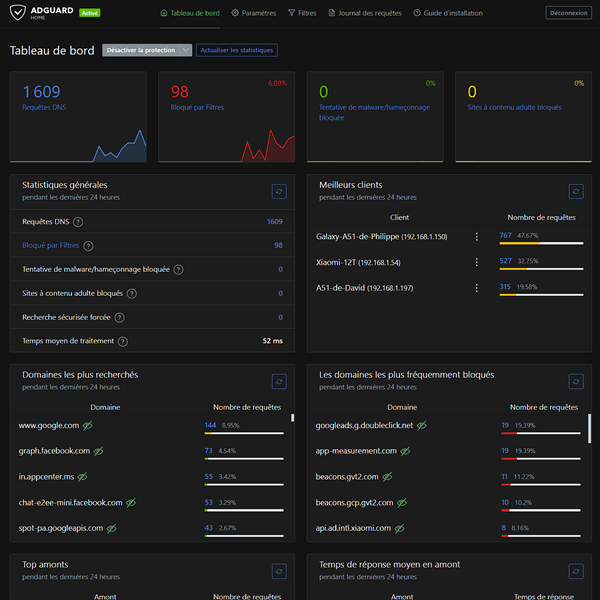Viewport: 600px width, 600px height.
Task: Open help icon next to Bloqué par Filtres
Action: 88,246
